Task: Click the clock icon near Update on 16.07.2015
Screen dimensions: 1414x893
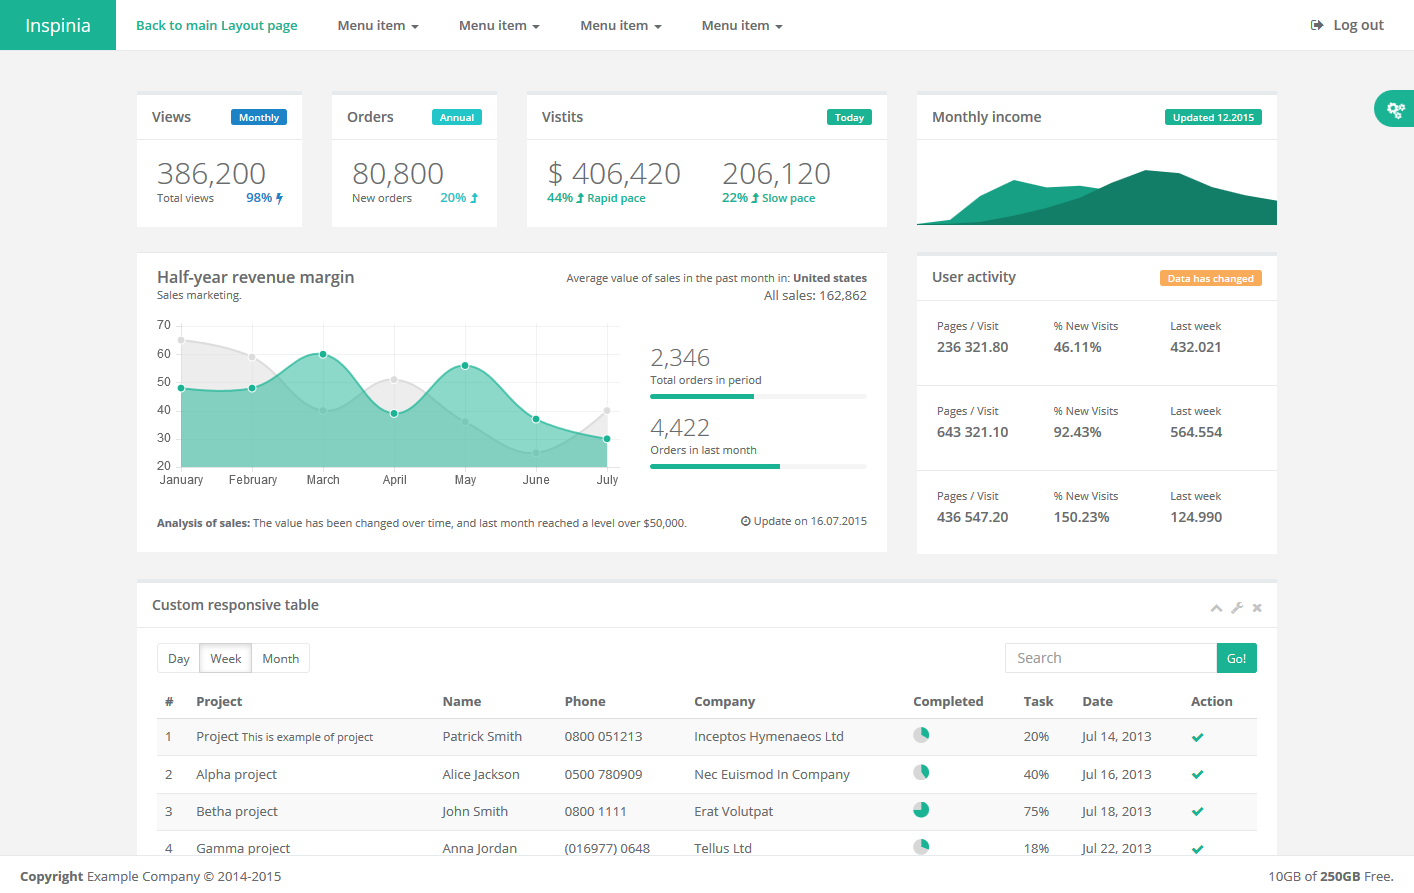Action: tap(744, 520)
